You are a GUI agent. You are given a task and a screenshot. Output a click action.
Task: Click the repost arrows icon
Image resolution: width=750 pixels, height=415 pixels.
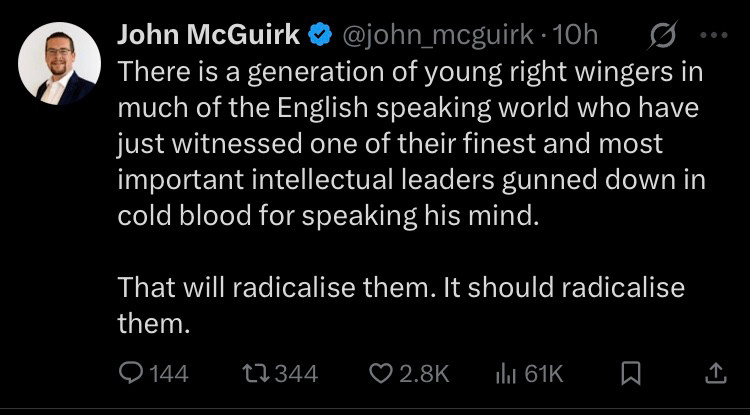[253, 374]
